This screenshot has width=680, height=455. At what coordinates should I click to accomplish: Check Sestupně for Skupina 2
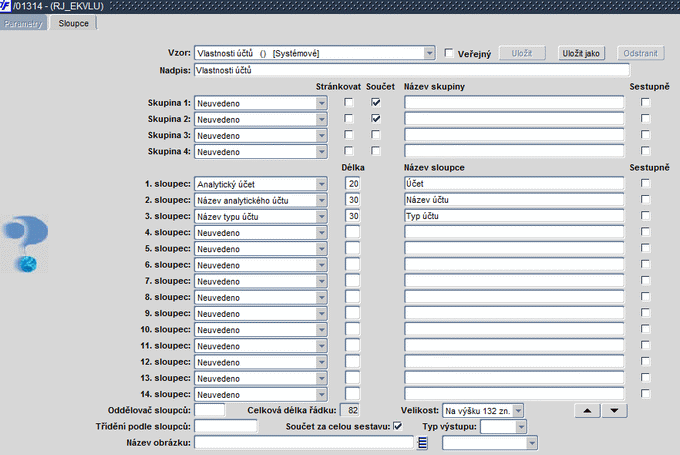[645, 118]
